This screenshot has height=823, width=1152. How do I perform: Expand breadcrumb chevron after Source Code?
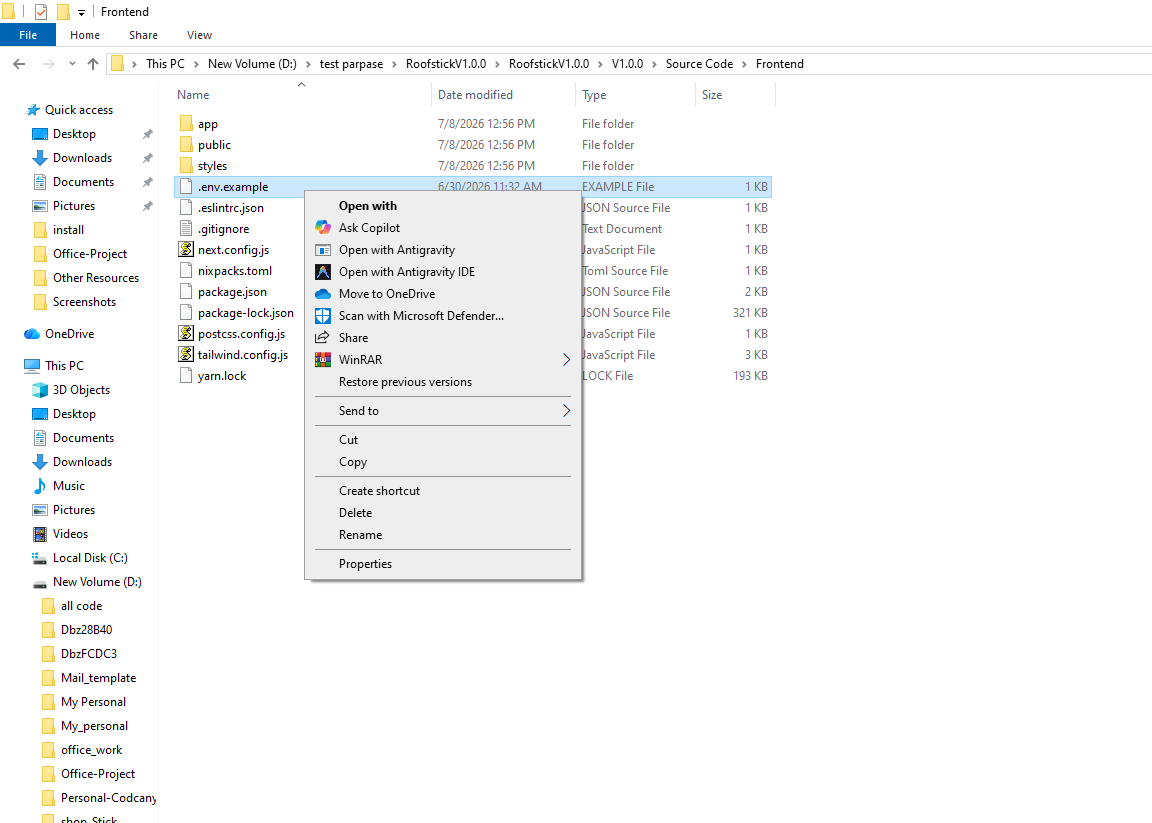tap(744, 64)
